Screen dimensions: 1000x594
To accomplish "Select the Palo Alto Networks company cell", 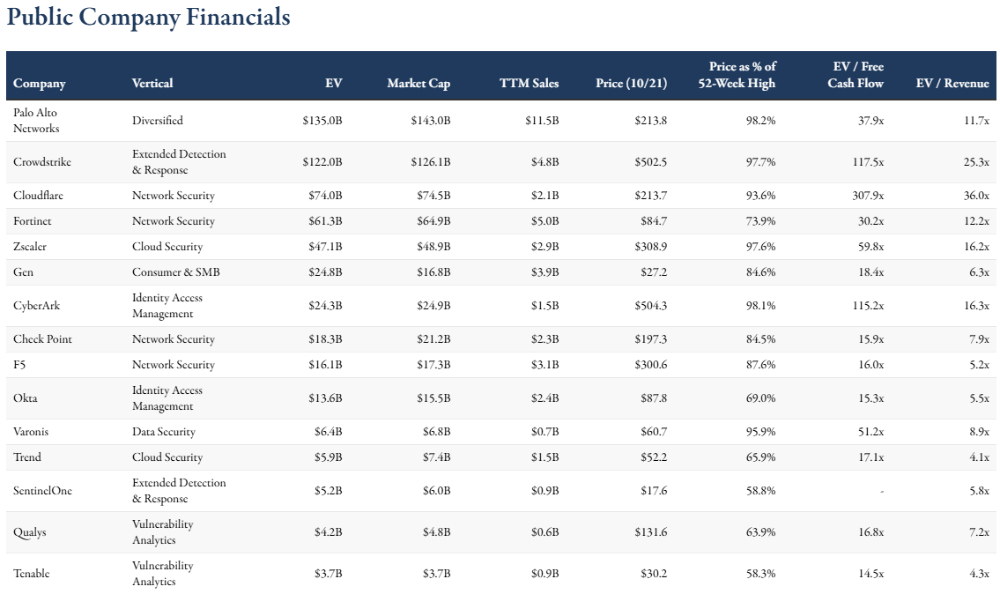I will (x=36, y=120).
